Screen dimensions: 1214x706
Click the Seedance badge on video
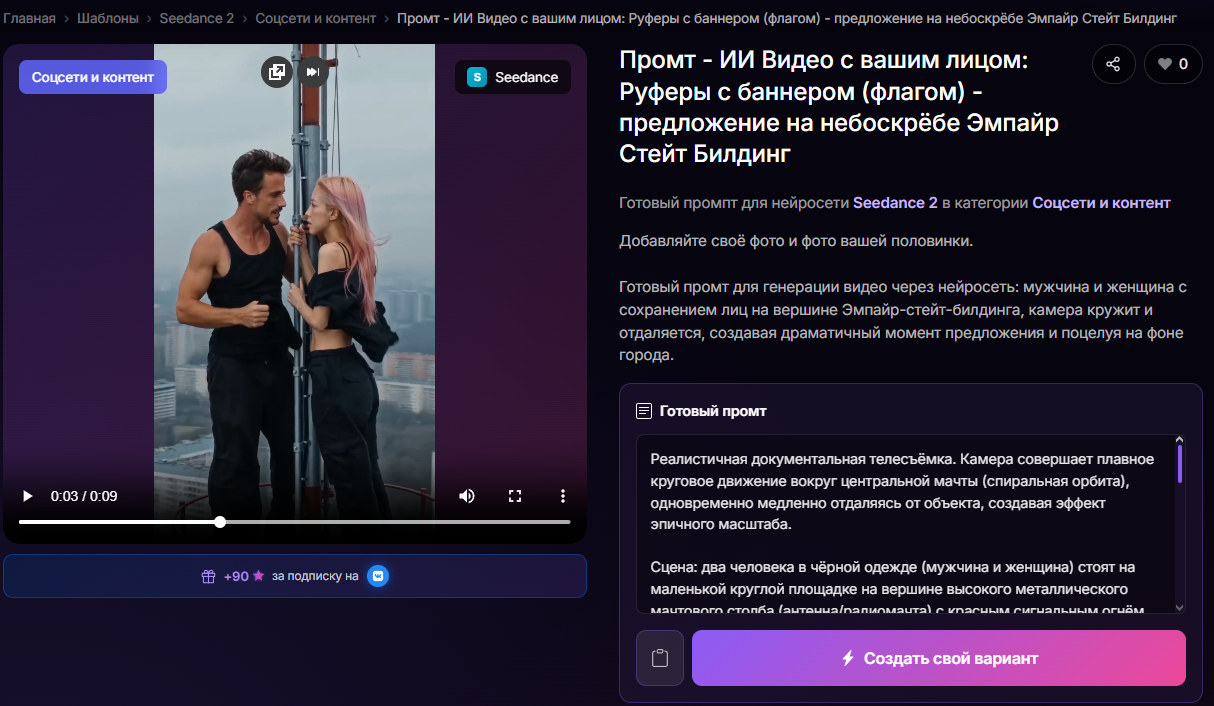513,77
